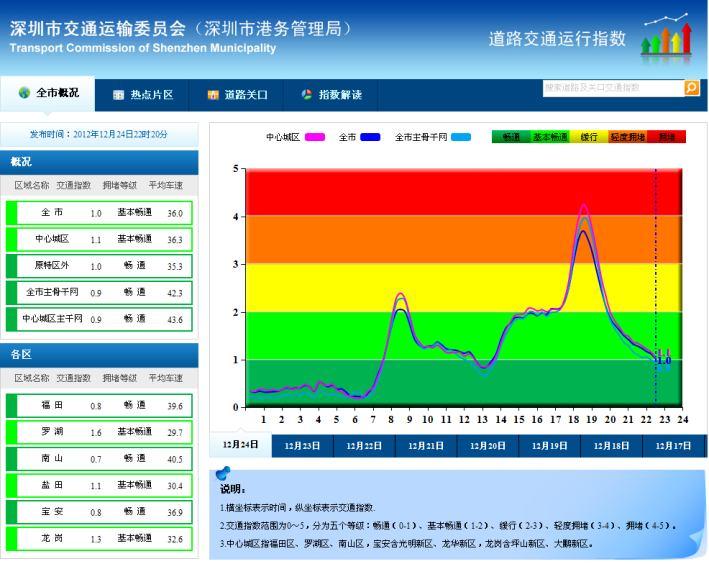Click the 各区 section header
This screenshot has height=564, width=709.
point(99,355)
